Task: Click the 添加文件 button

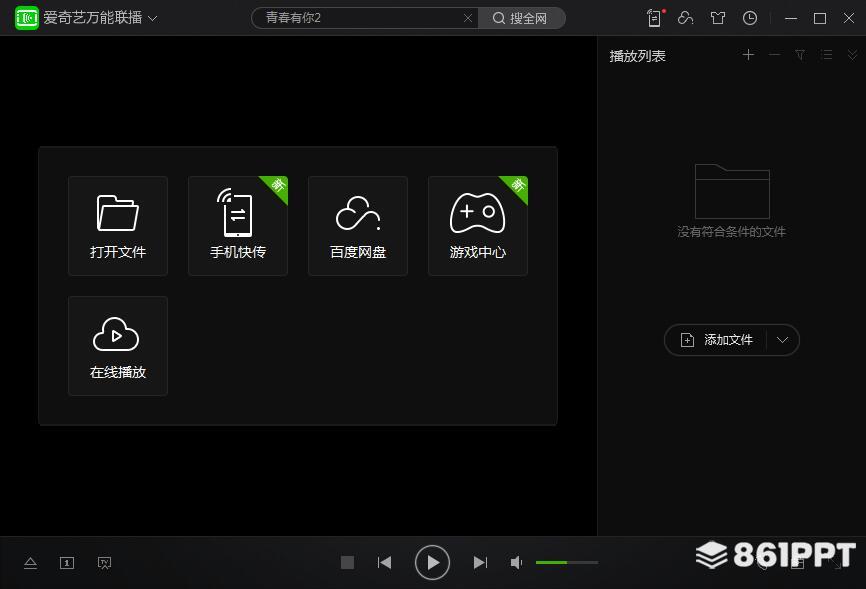Action: [x=716, y=340]
